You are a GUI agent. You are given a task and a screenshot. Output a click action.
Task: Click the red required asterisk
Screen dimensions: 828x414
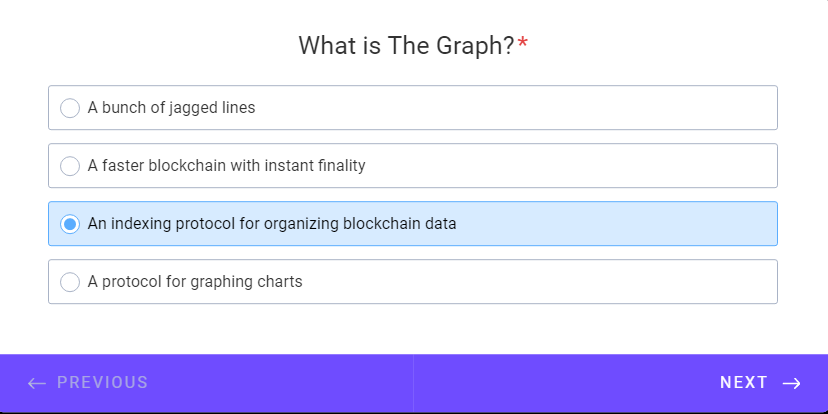[x=522, y=43]
